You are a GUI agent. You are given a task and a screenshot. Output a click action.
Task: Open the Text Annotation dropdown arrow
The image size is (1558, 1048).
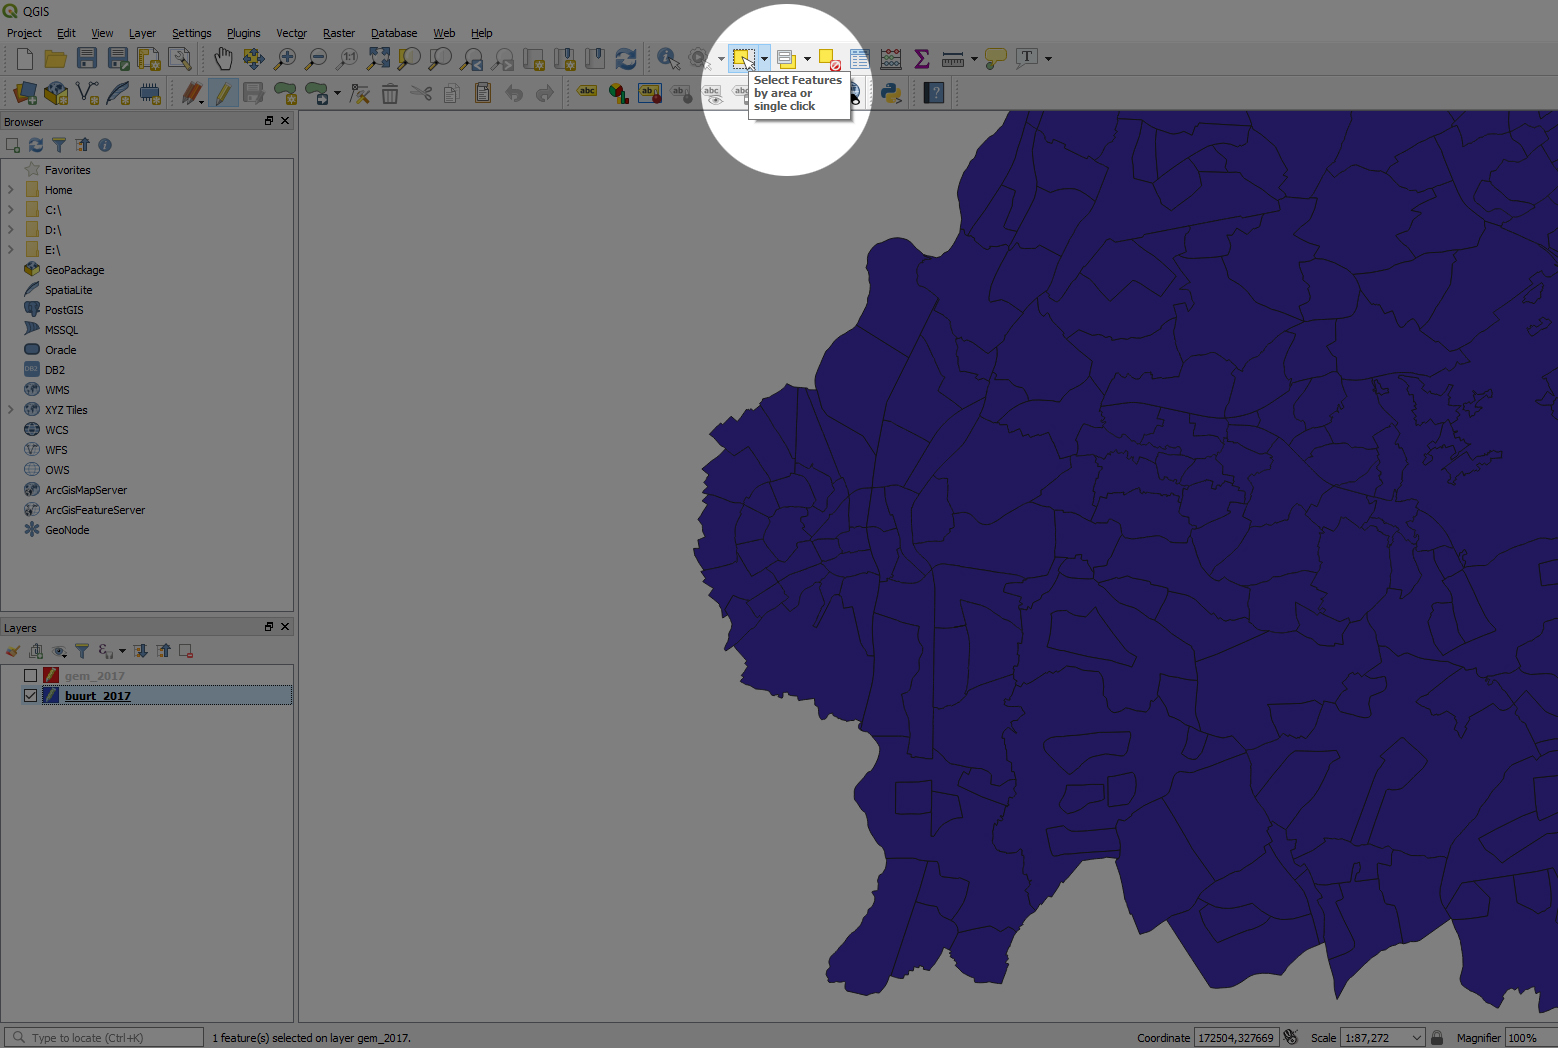click(1048, 59)
